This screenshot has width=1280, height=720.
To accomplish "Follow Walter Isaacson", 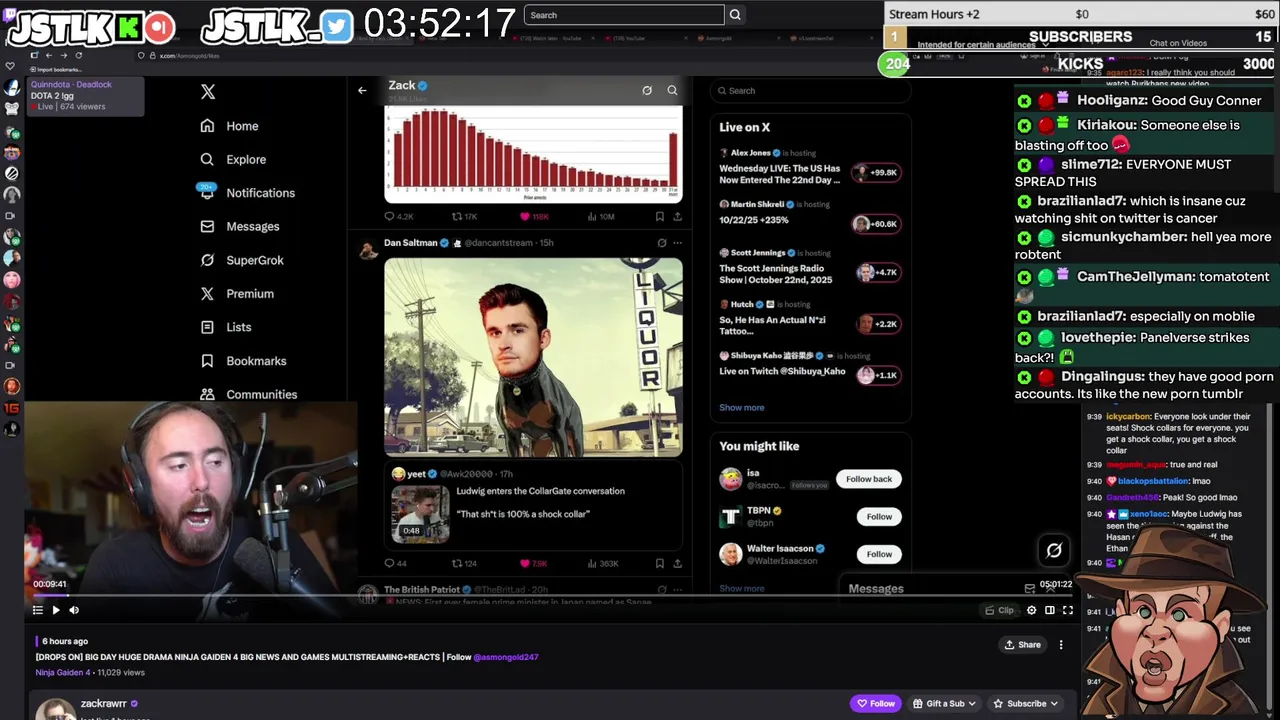I will point(879,554).
